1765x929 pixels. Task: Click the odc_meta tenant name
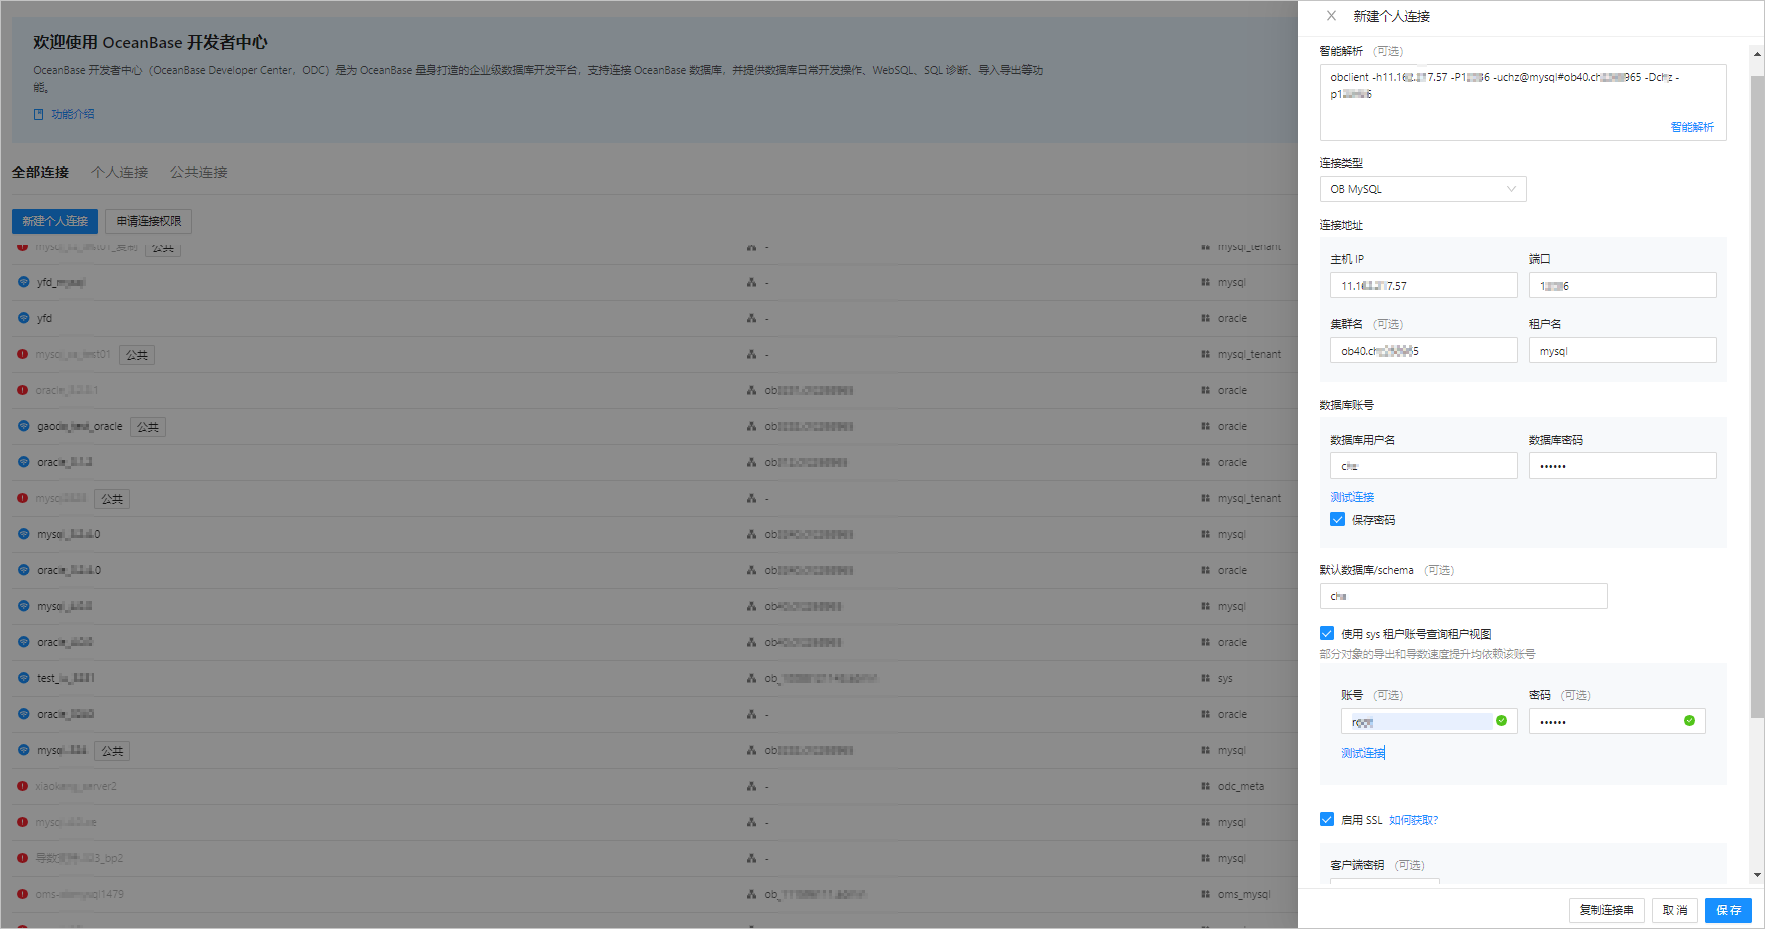1241,786
